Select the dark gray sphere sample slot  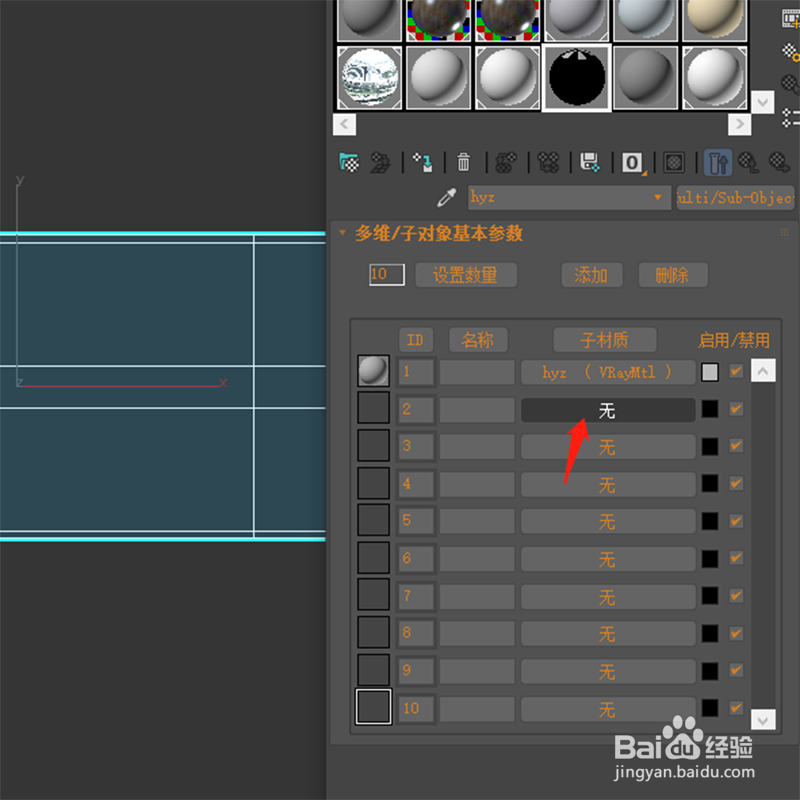(x=645, y=78)
